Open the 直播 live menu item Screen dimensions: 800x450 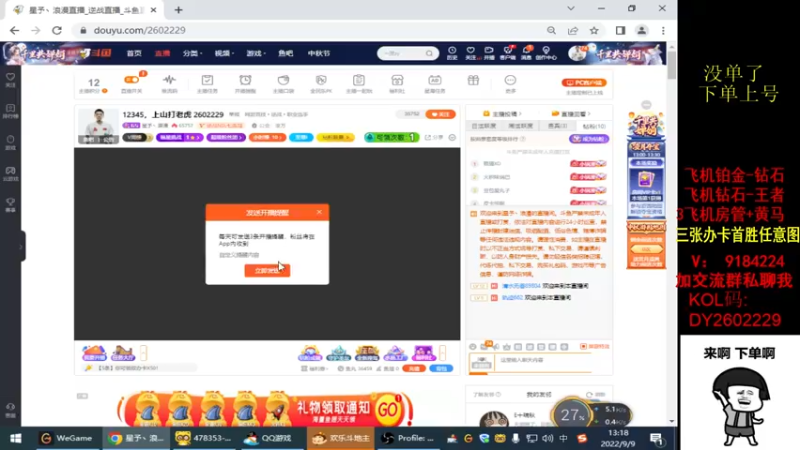point(162,53)
